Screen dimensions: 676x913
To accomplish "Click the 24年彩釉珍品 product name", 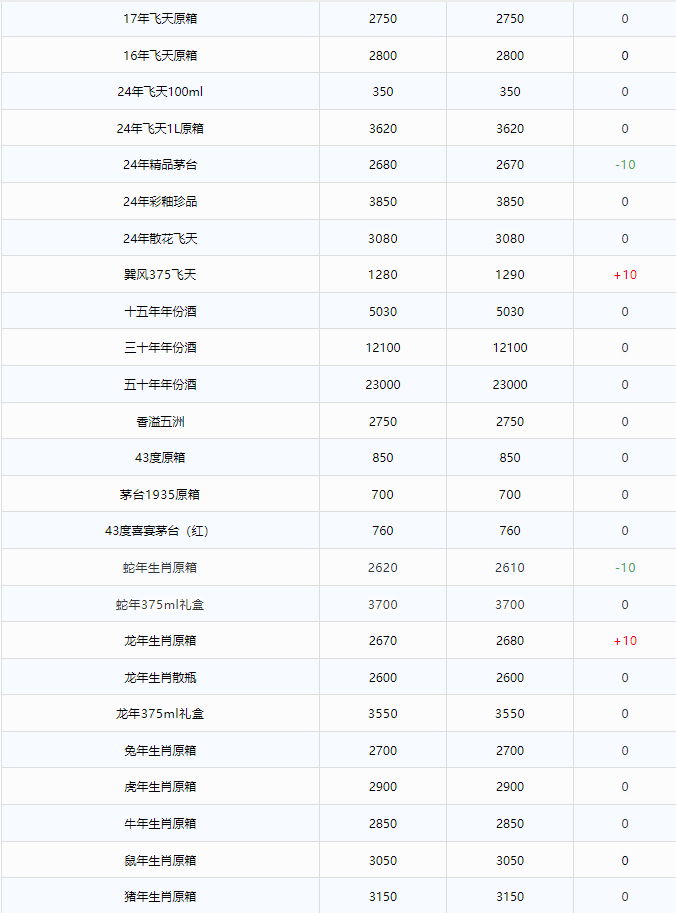I will tap(160, 201).
